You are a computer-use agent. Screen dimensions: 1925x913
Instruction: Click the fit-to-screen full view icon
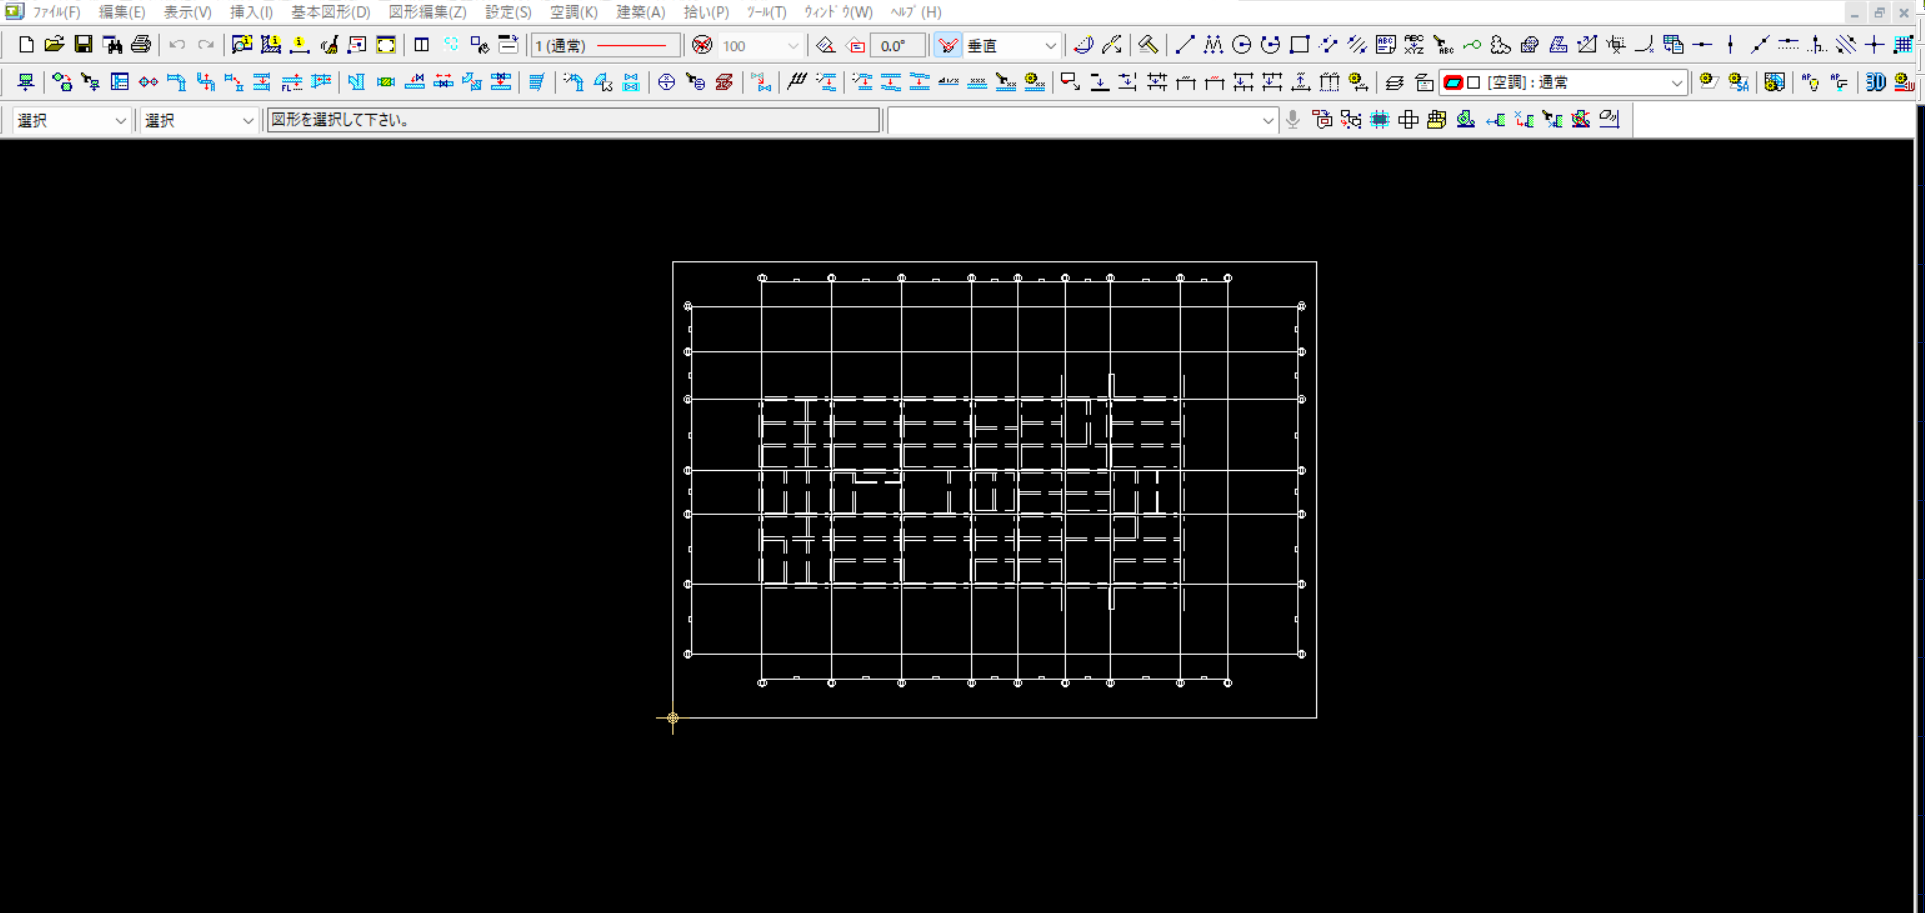[386, 45]
